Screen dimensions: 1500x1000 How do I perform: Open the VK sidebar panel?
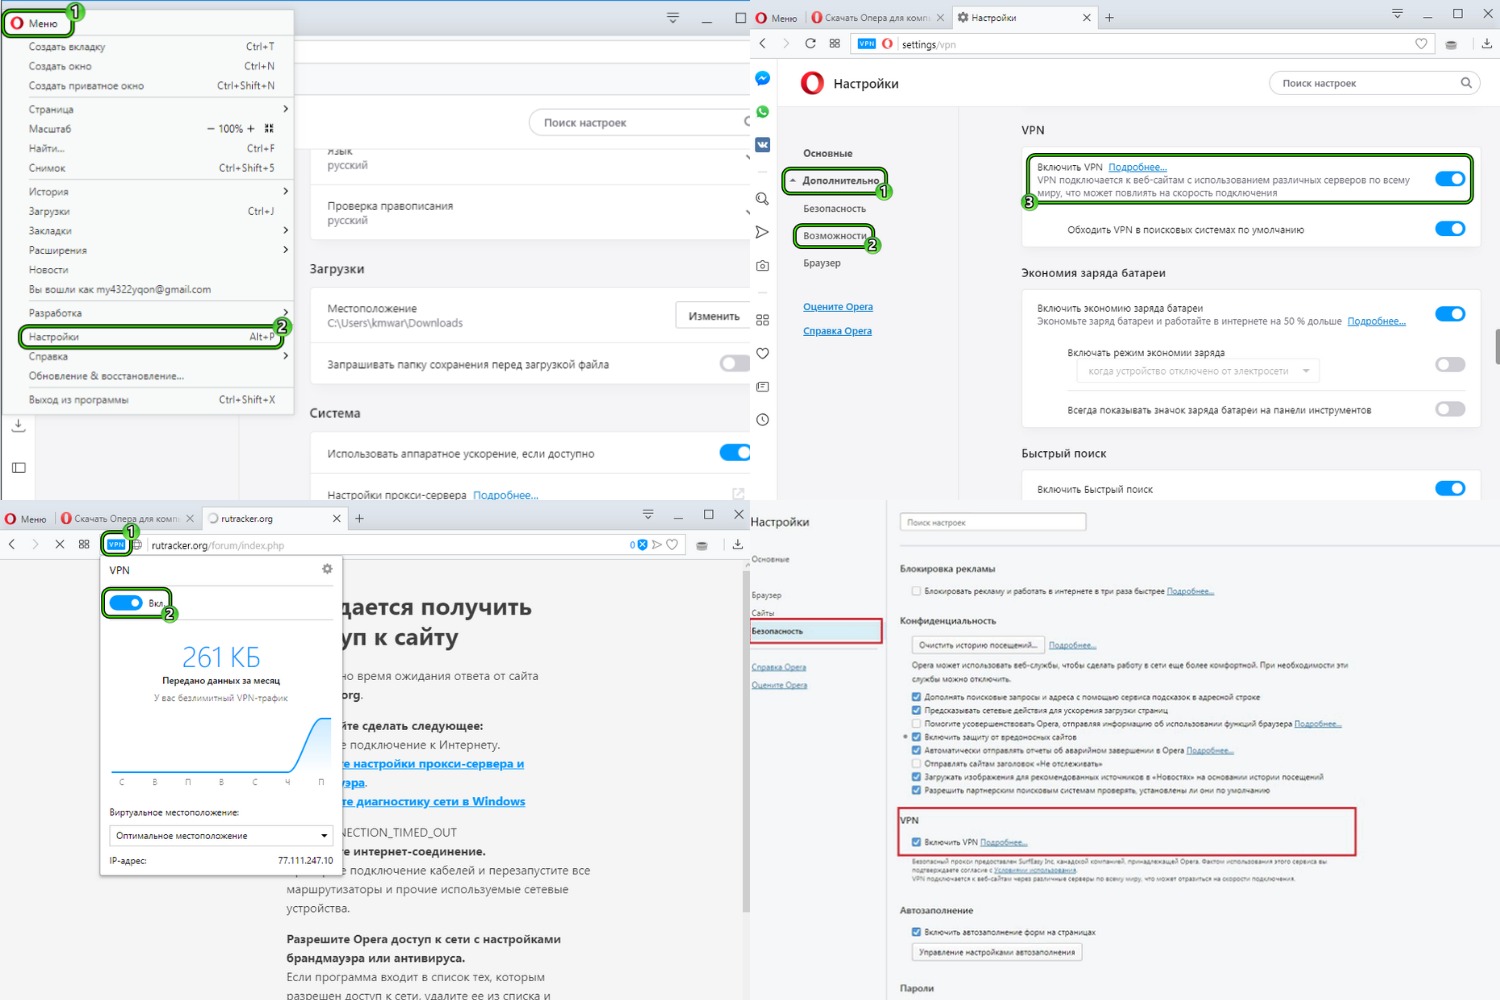point(762,145)
